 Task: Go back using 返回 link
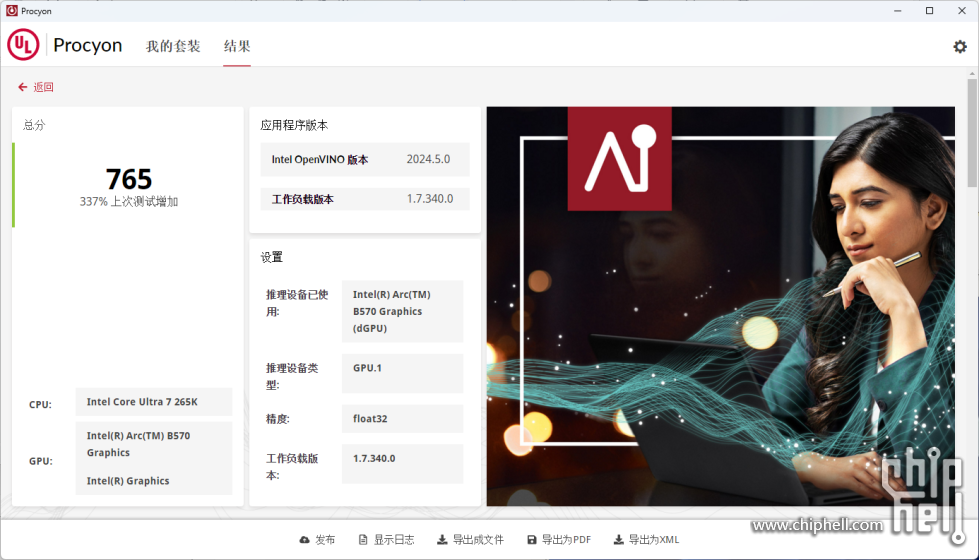(43, 87)
